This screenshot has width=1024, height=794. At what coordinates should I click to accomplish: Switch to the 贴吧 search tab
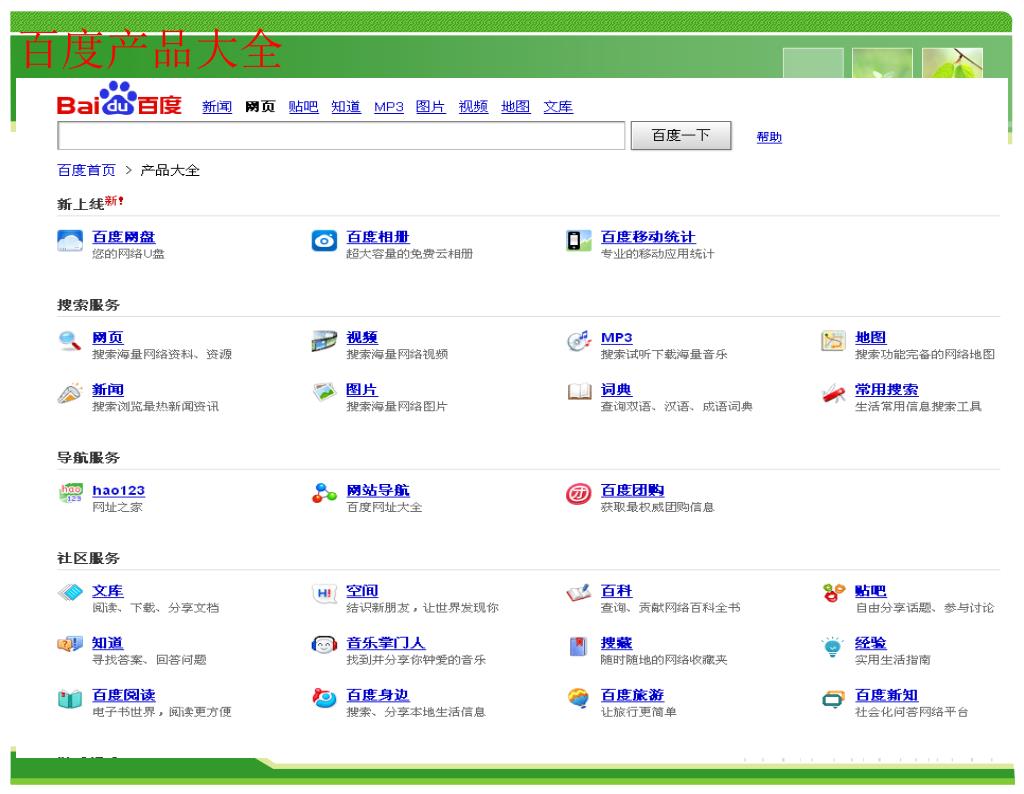[x=303, y=106]
